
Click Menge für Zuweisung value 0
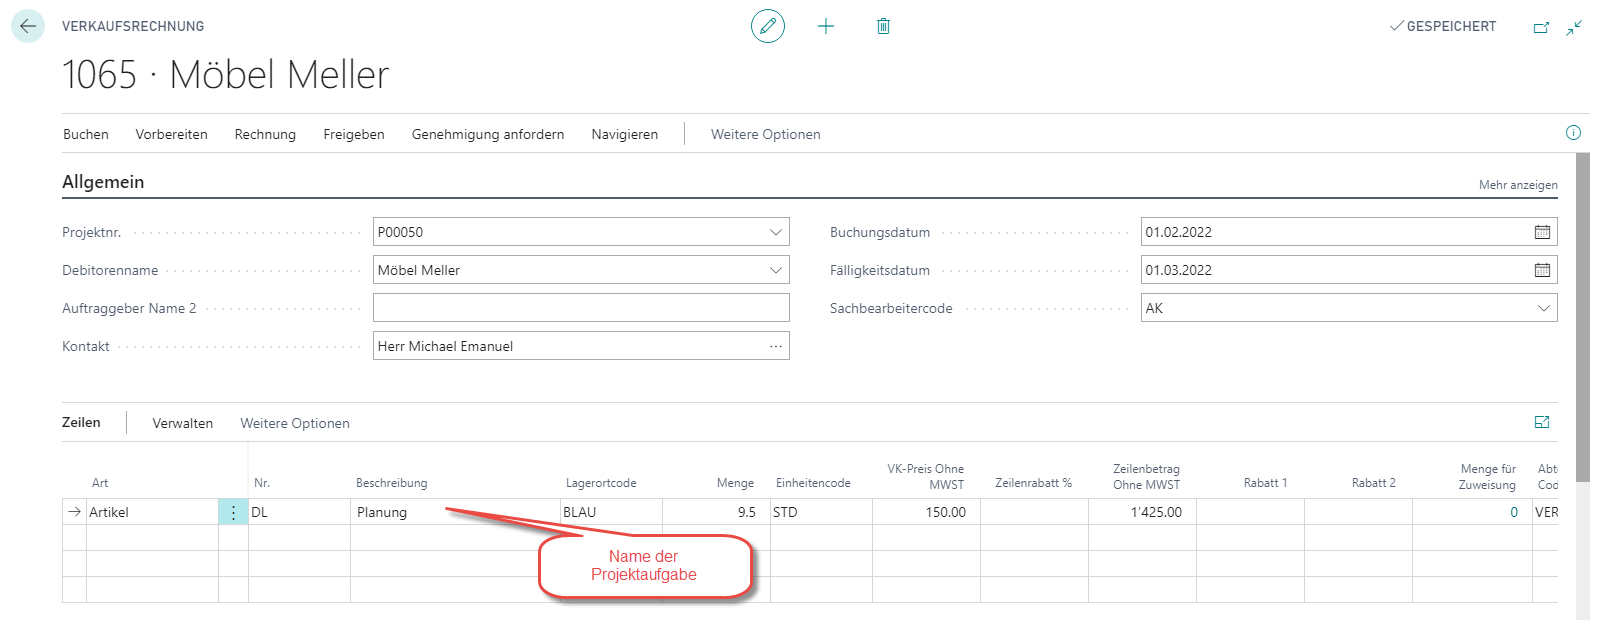(1514, 512)
